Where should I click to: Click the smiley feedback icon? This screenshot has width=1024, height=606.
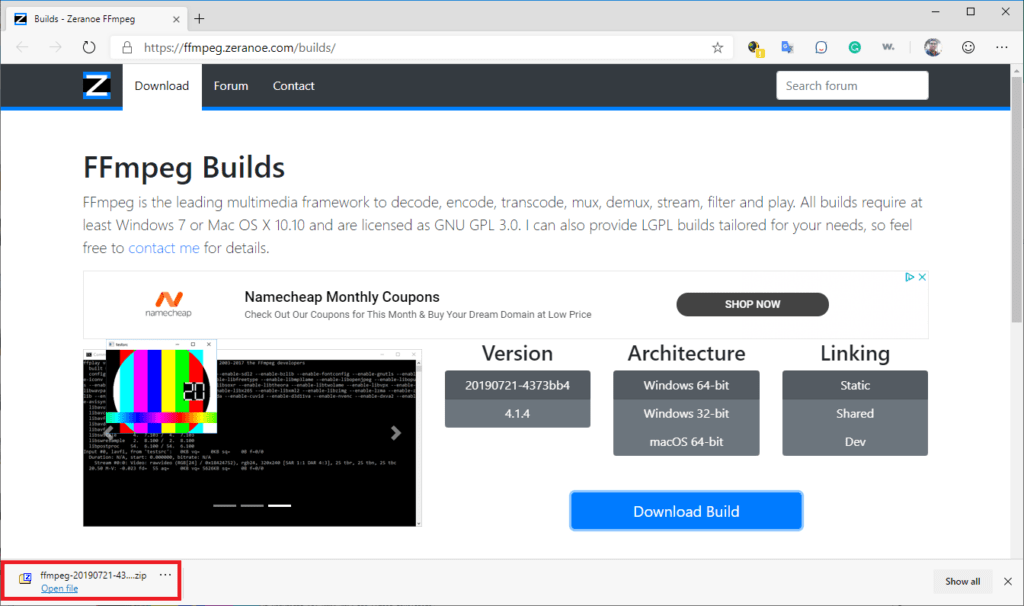[x=967, y=47]
